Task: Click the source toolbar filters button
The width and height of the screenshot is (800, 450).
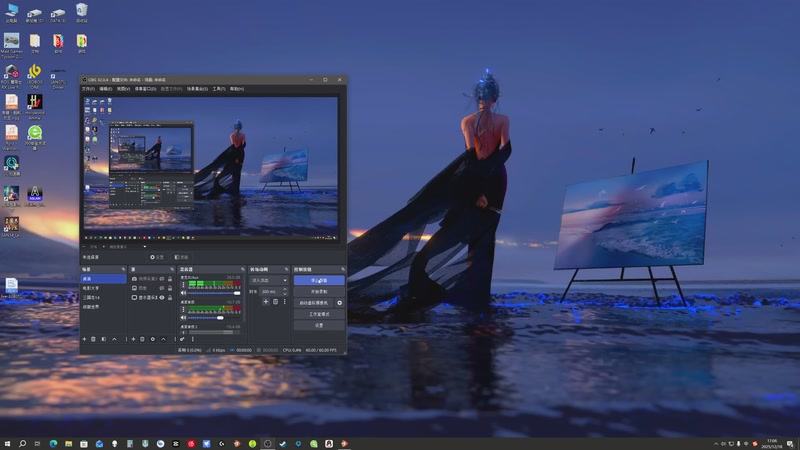Action: click(x=181, y=257)
